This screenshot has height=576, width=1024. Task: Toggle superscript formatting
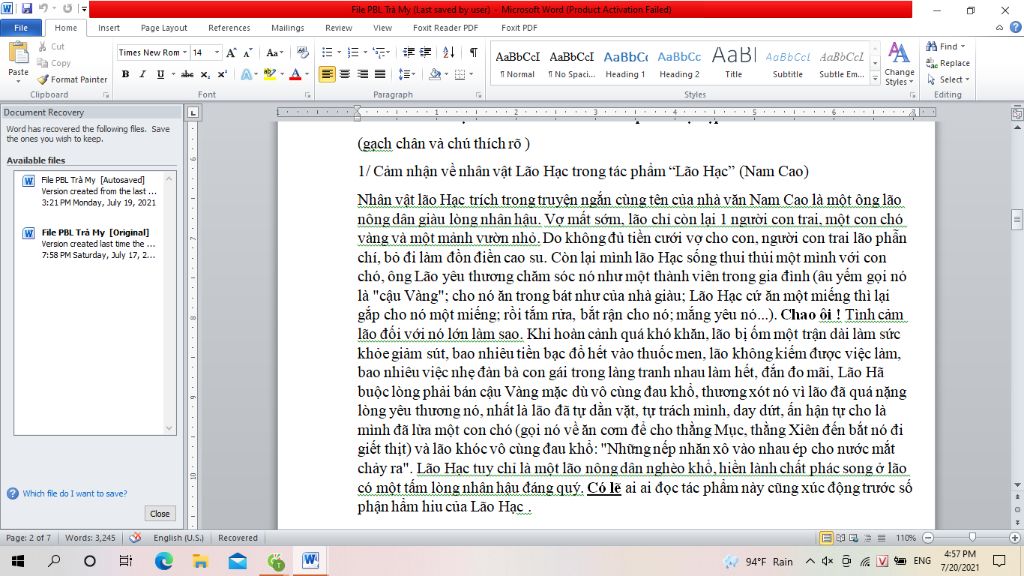pyautogui.click(x=222, y=74)
